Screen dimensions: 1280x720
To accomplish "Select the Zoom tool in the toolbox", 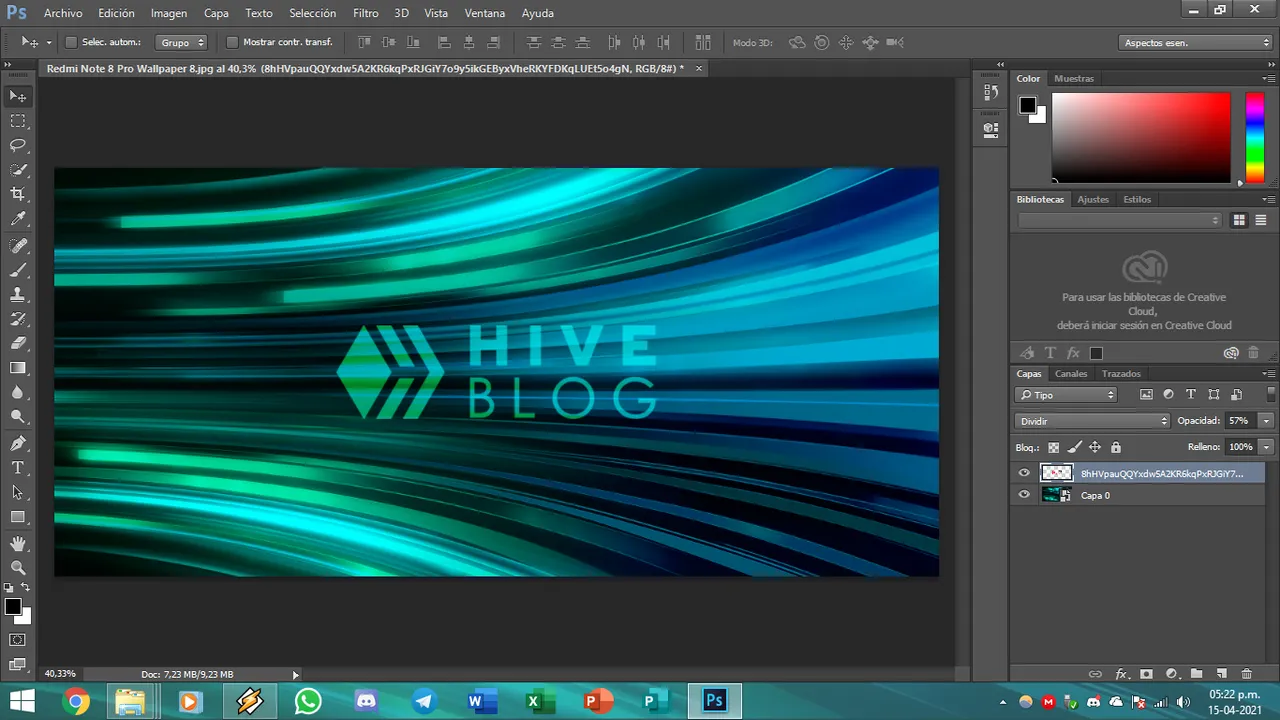I will click(x=18, y=567).
